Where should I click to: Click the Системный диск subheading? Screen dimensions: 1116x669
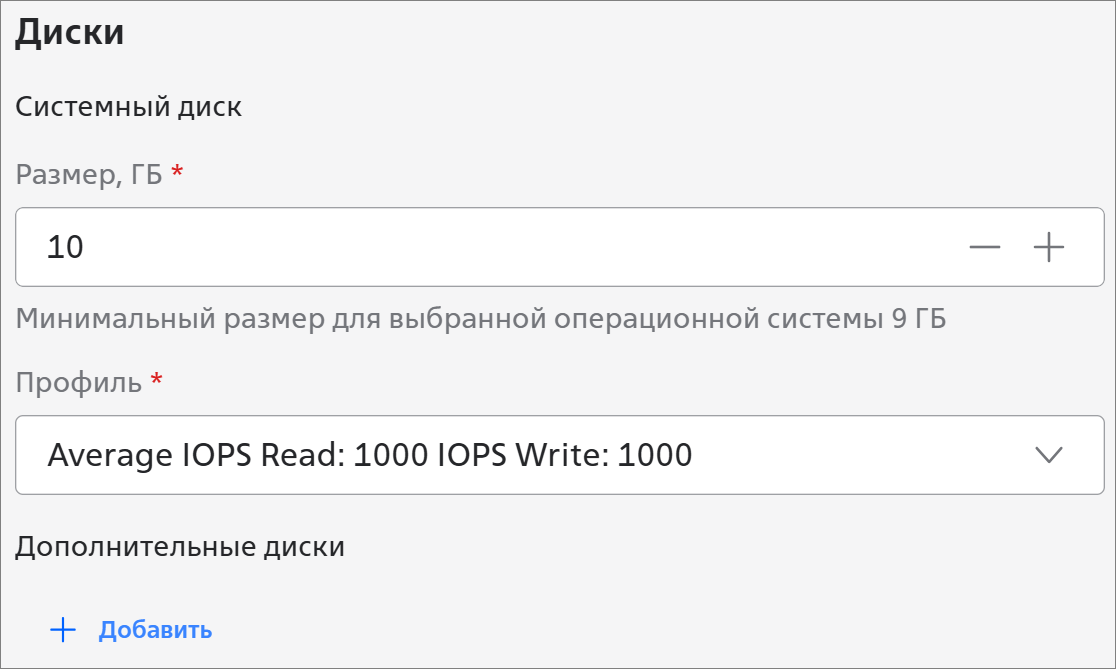point(128,107)
